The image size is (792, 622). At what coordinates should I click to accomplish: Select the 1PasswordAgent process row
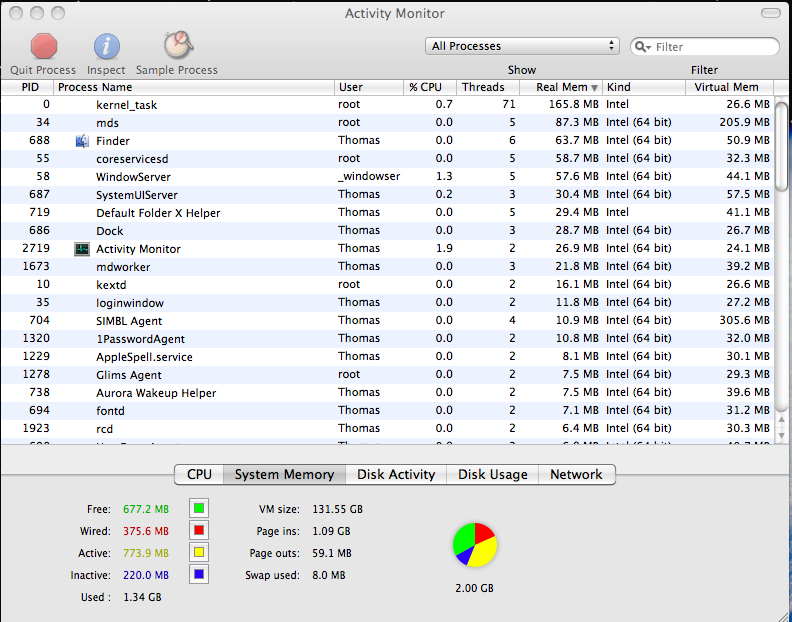click(387, 339)
